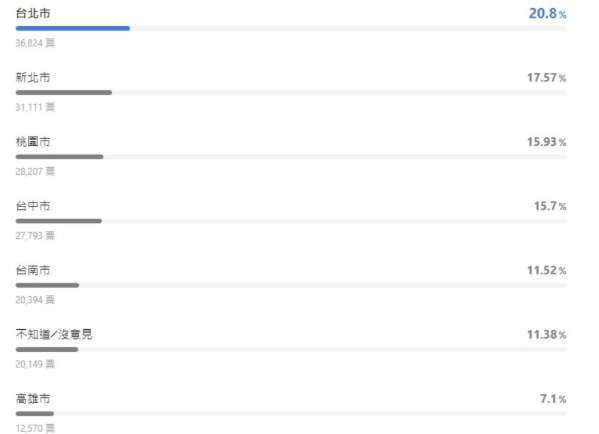599x434 pixels.
Task: Click the blue 台北市 progress bar
Action: 73,28
